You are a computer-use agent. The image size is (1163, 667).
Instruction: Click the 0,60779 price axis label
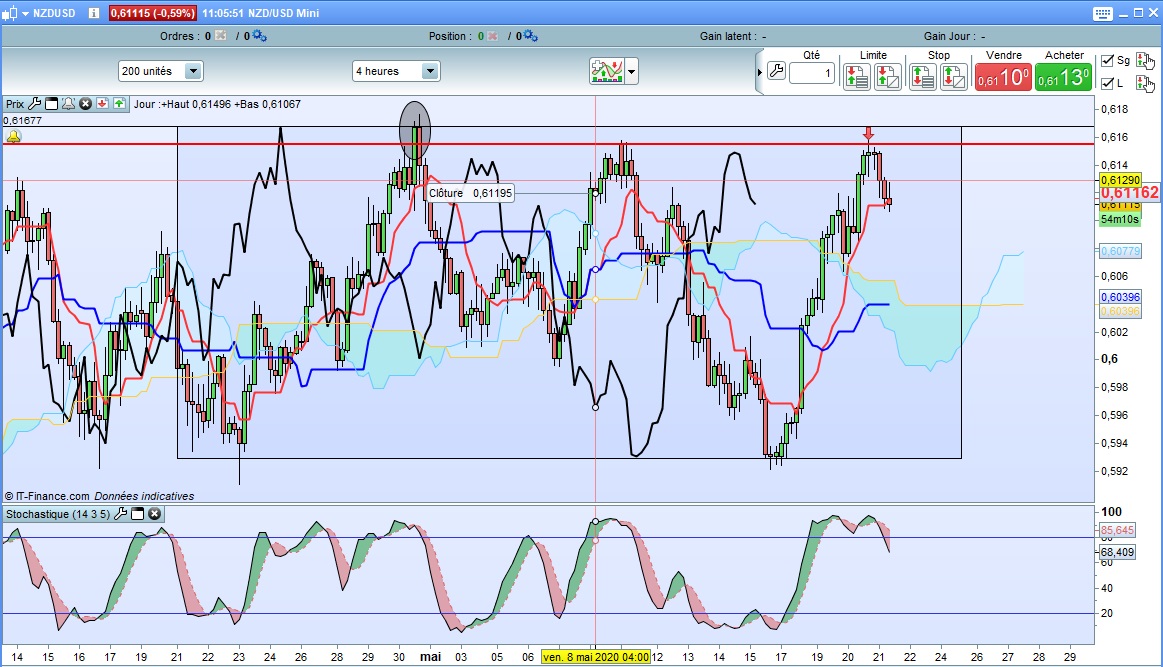pyautogui.click(x=1120, y=252)
